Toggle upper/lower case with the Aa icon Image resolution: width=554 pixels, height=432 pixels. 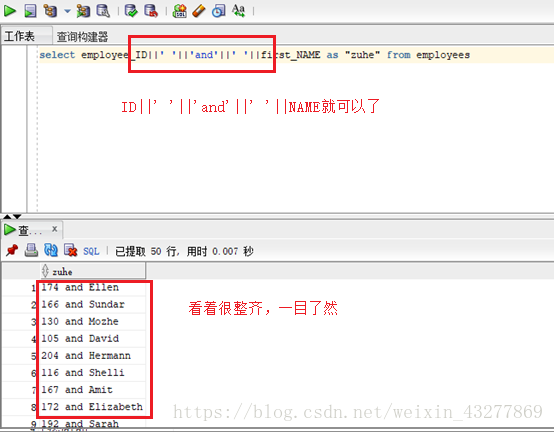click(238, 10)
